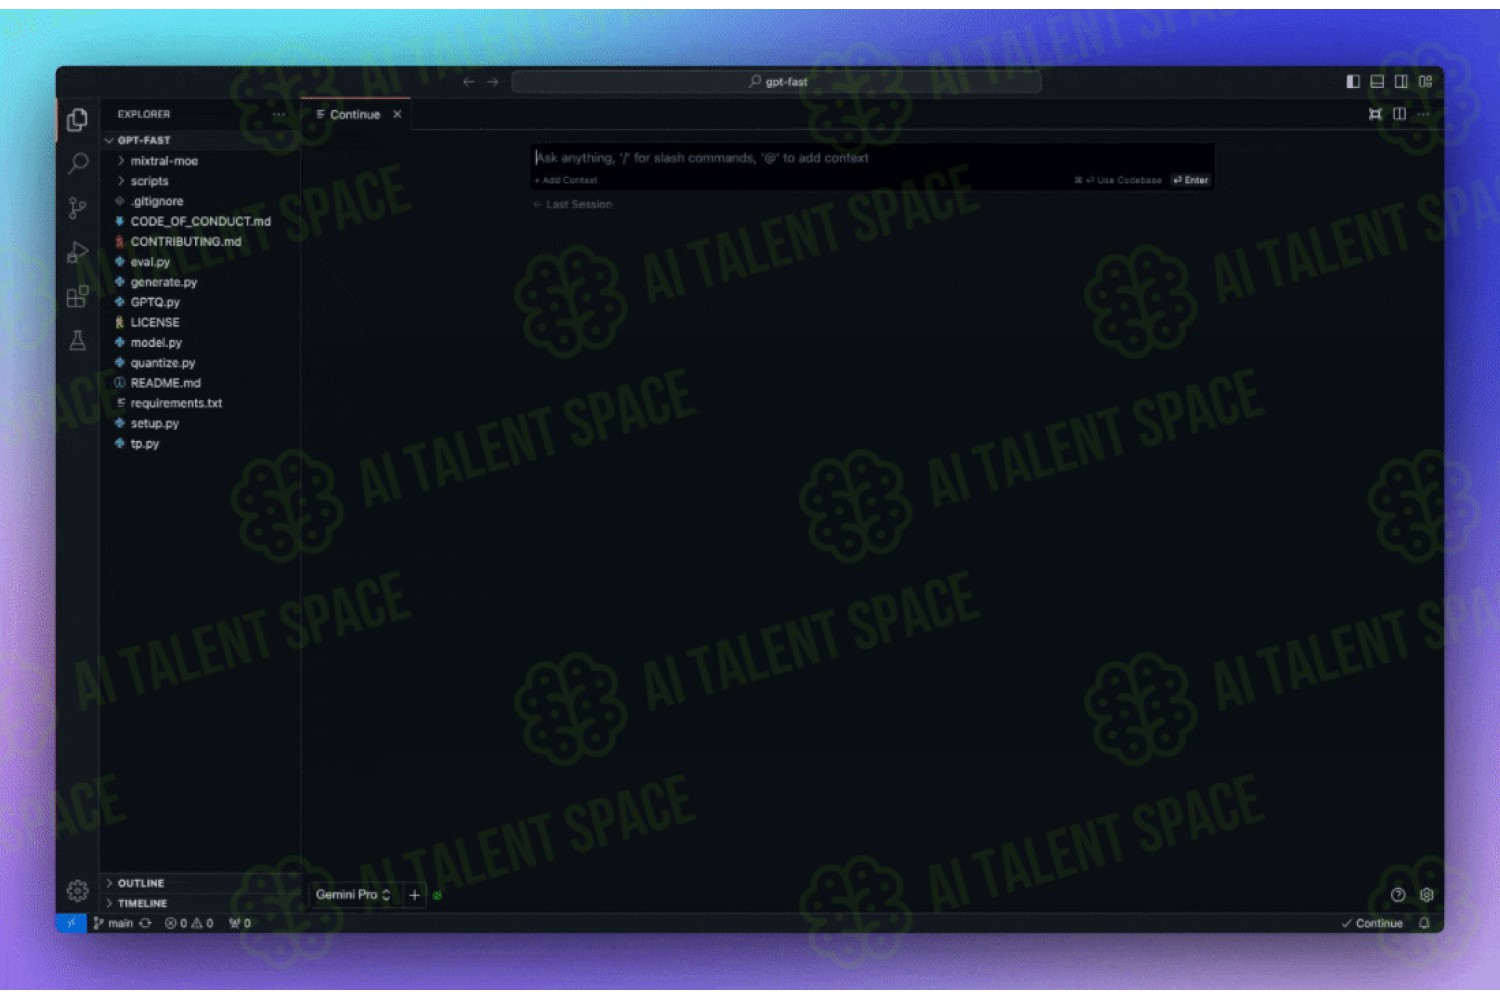1500x1000 pixels.
Task: Open the Run and Debug view
Action: click(x=77, y=252)
